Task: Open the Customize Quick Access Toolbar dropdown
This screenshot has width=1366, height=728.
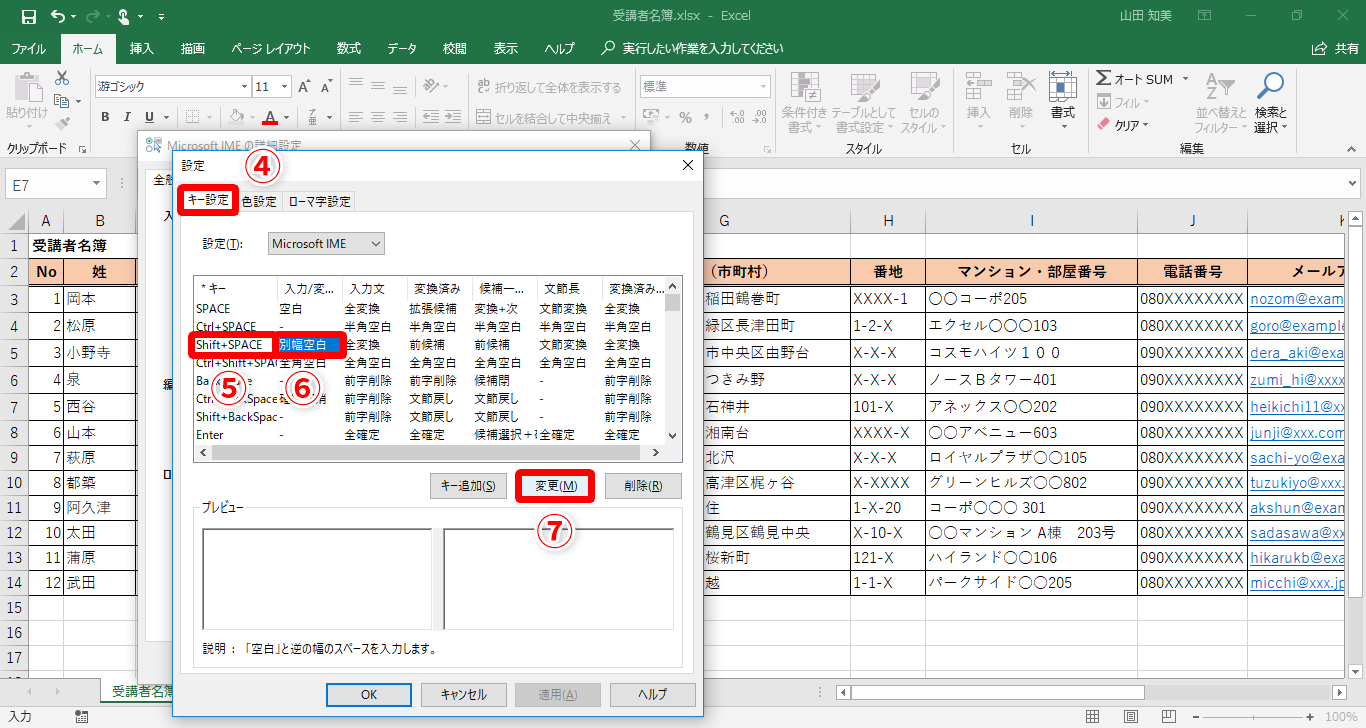Action: tap(161, 17)
